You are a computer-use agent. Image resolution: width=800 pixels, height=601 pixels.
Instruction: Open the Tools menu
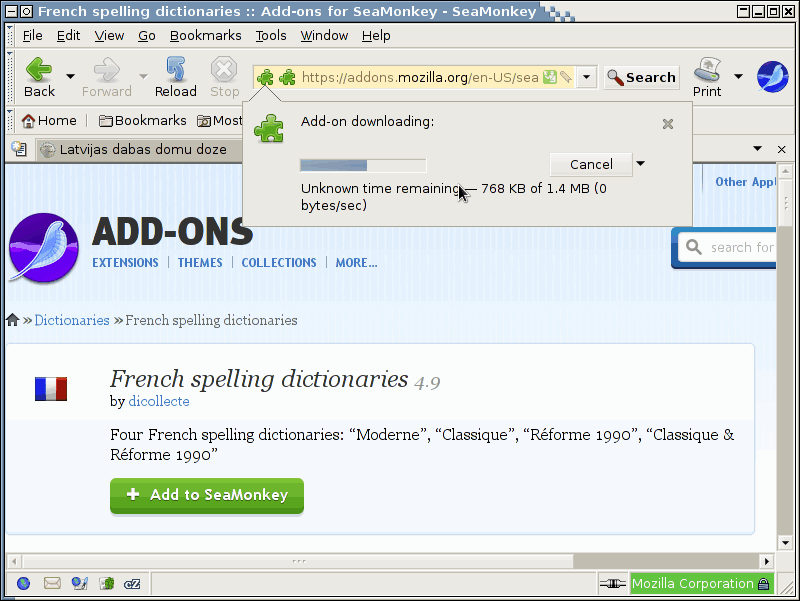pos(271,36)
